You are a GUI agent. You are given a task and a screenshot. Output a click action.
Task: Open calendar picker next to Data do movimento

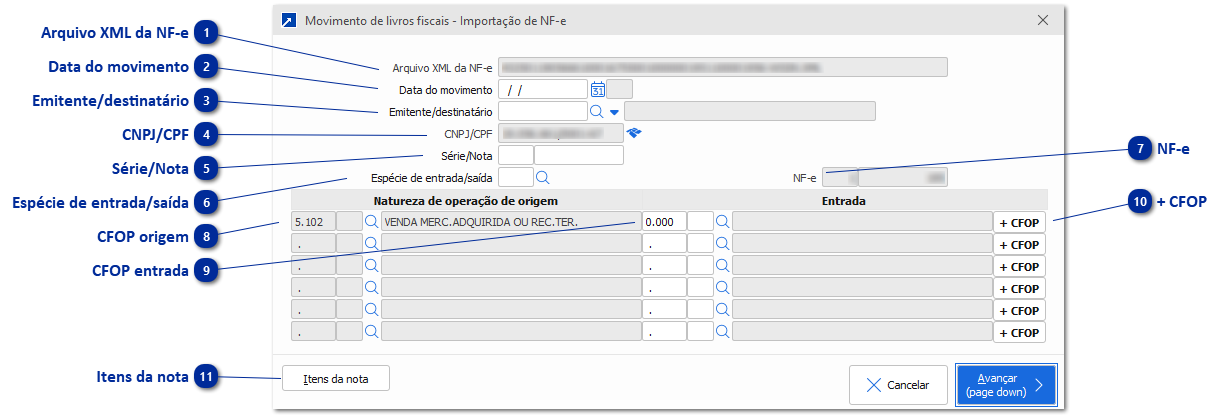[x=598, y=89]
